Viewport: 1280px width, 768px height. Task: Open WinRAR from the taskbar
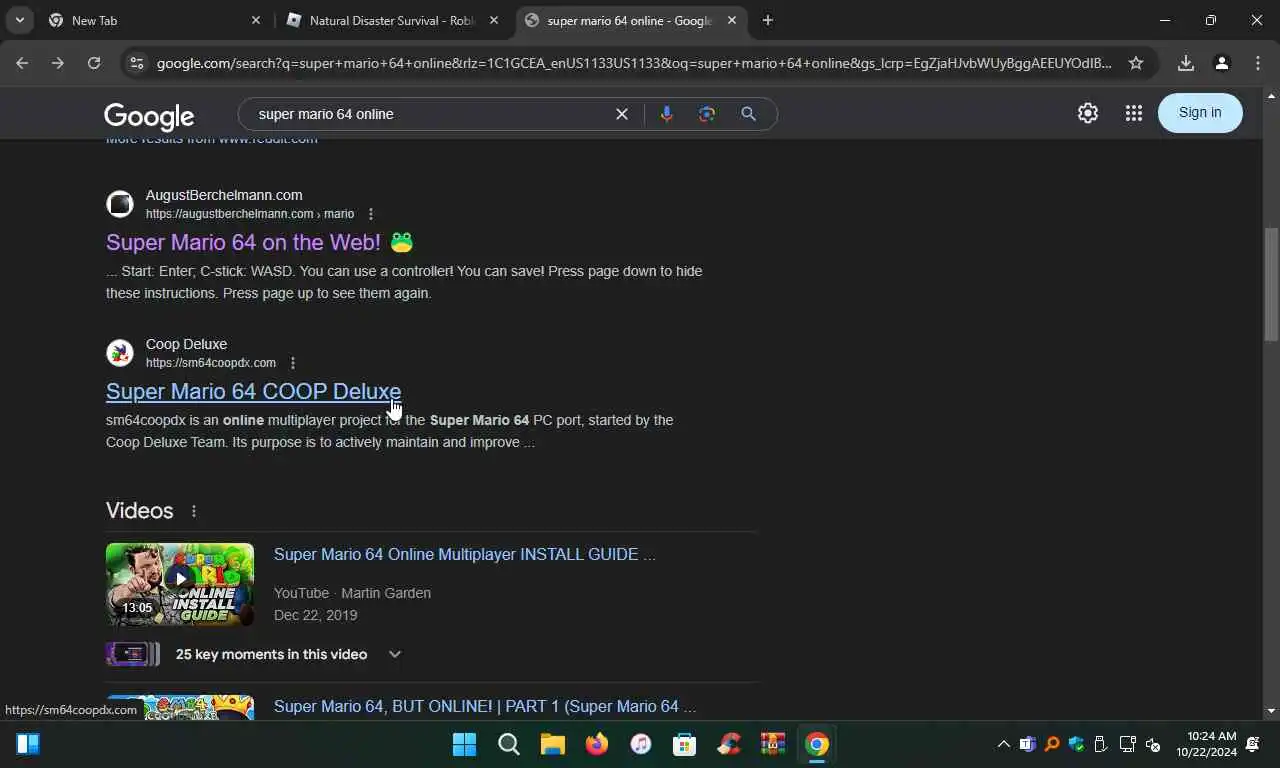tap(773, 744)
